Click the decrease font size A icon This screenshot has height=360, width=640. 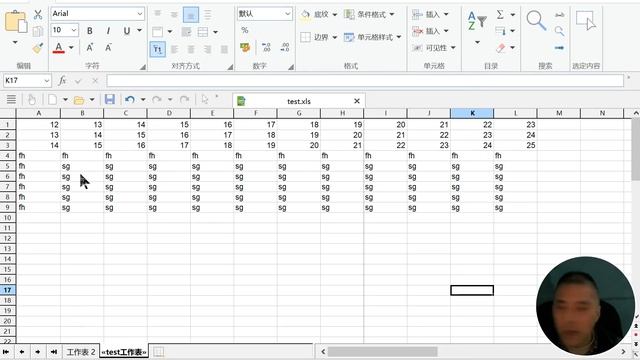point(108,48)
